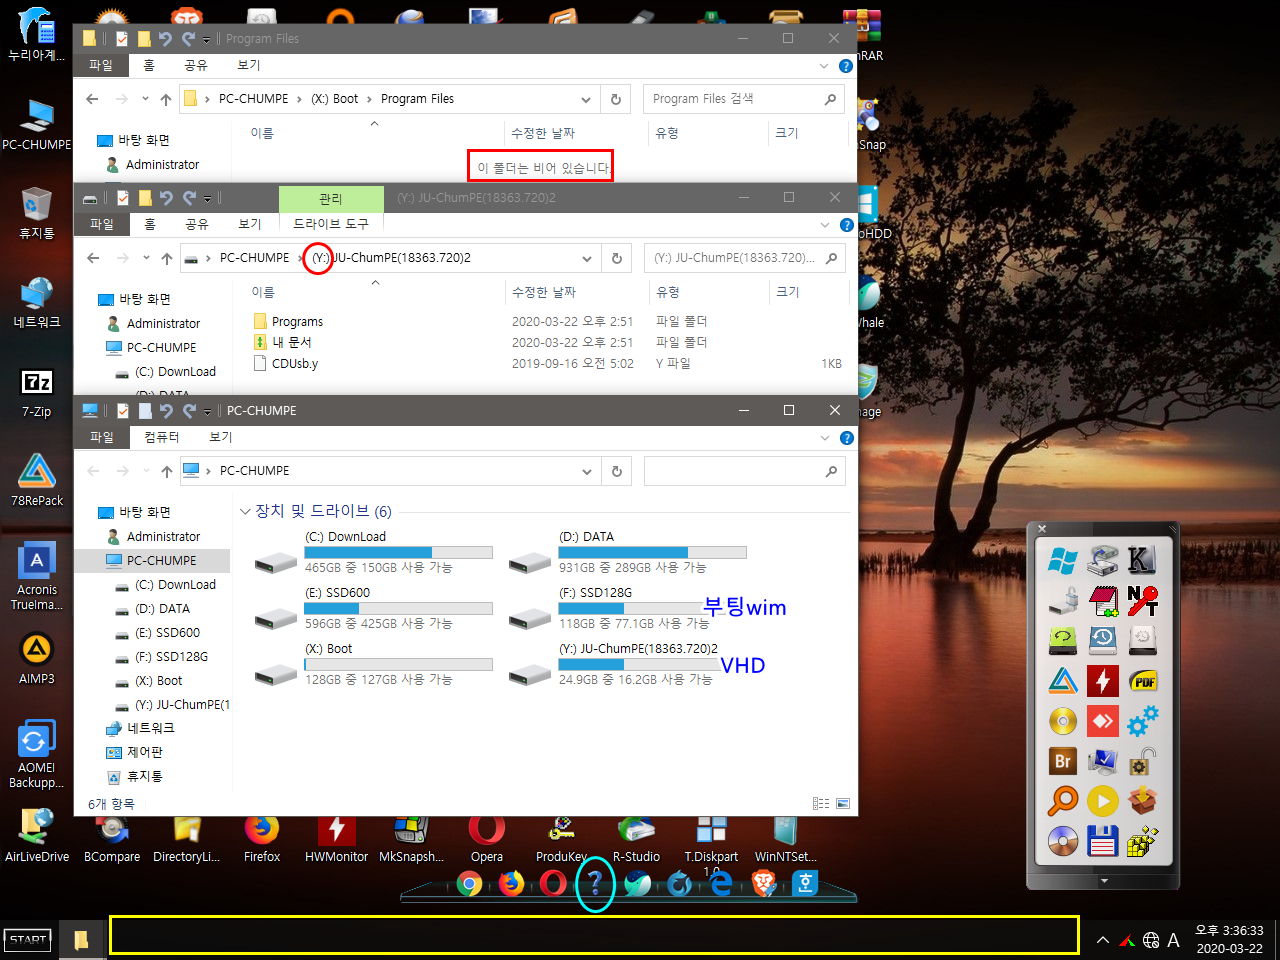Open Adobe Bridge Br launcher icon
This screenshot has height=960, width=1280.
pos(1062,761)
